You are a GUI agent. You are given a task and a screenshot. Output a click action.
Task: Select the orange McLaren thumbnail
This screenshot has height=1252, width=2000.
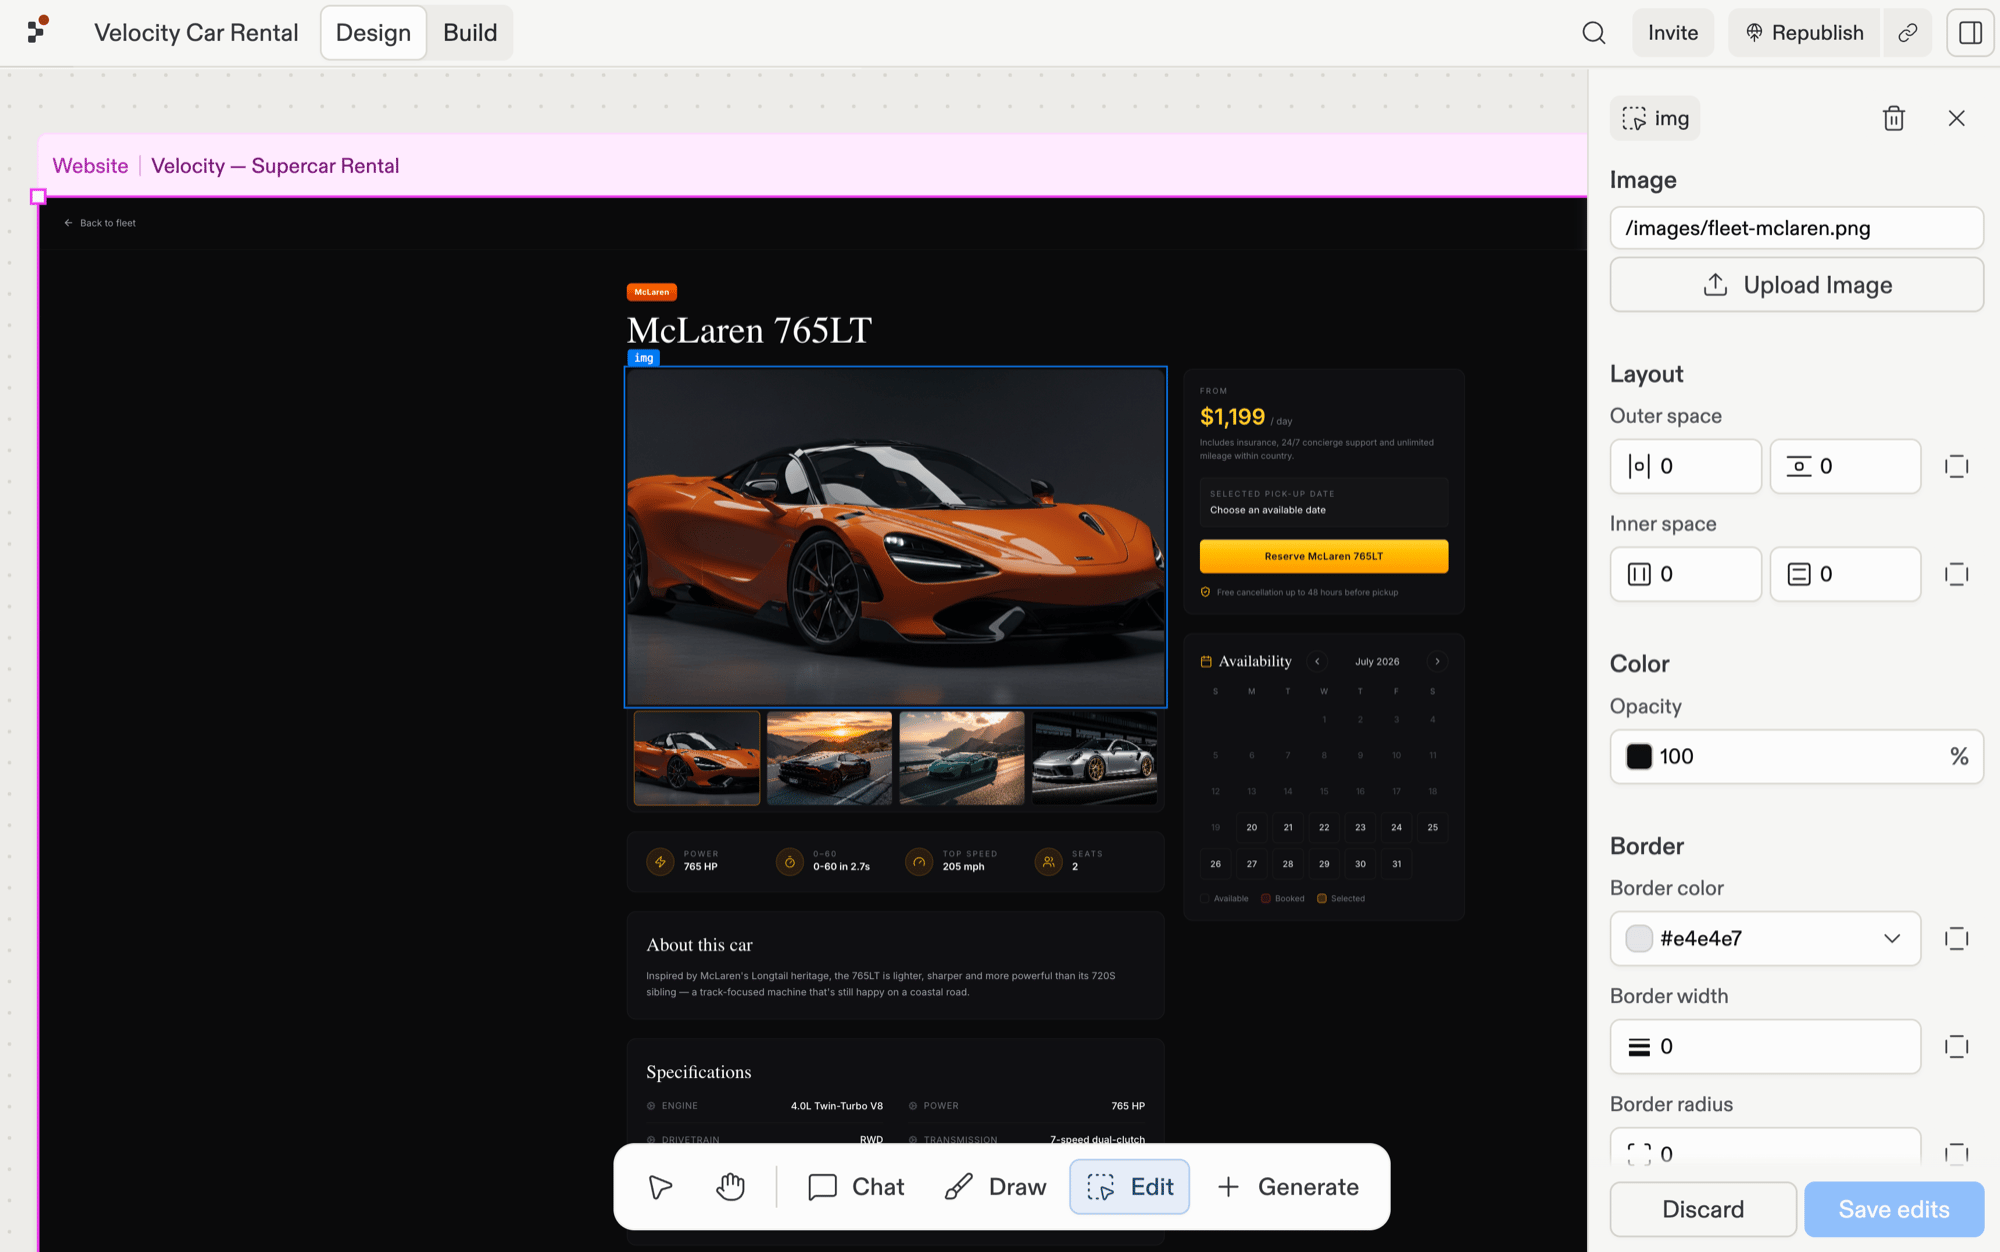(697, 758)
